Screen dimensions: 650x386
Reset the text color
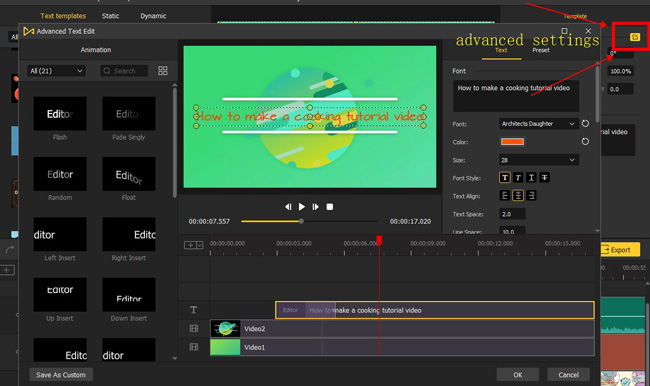click(585, 142)
